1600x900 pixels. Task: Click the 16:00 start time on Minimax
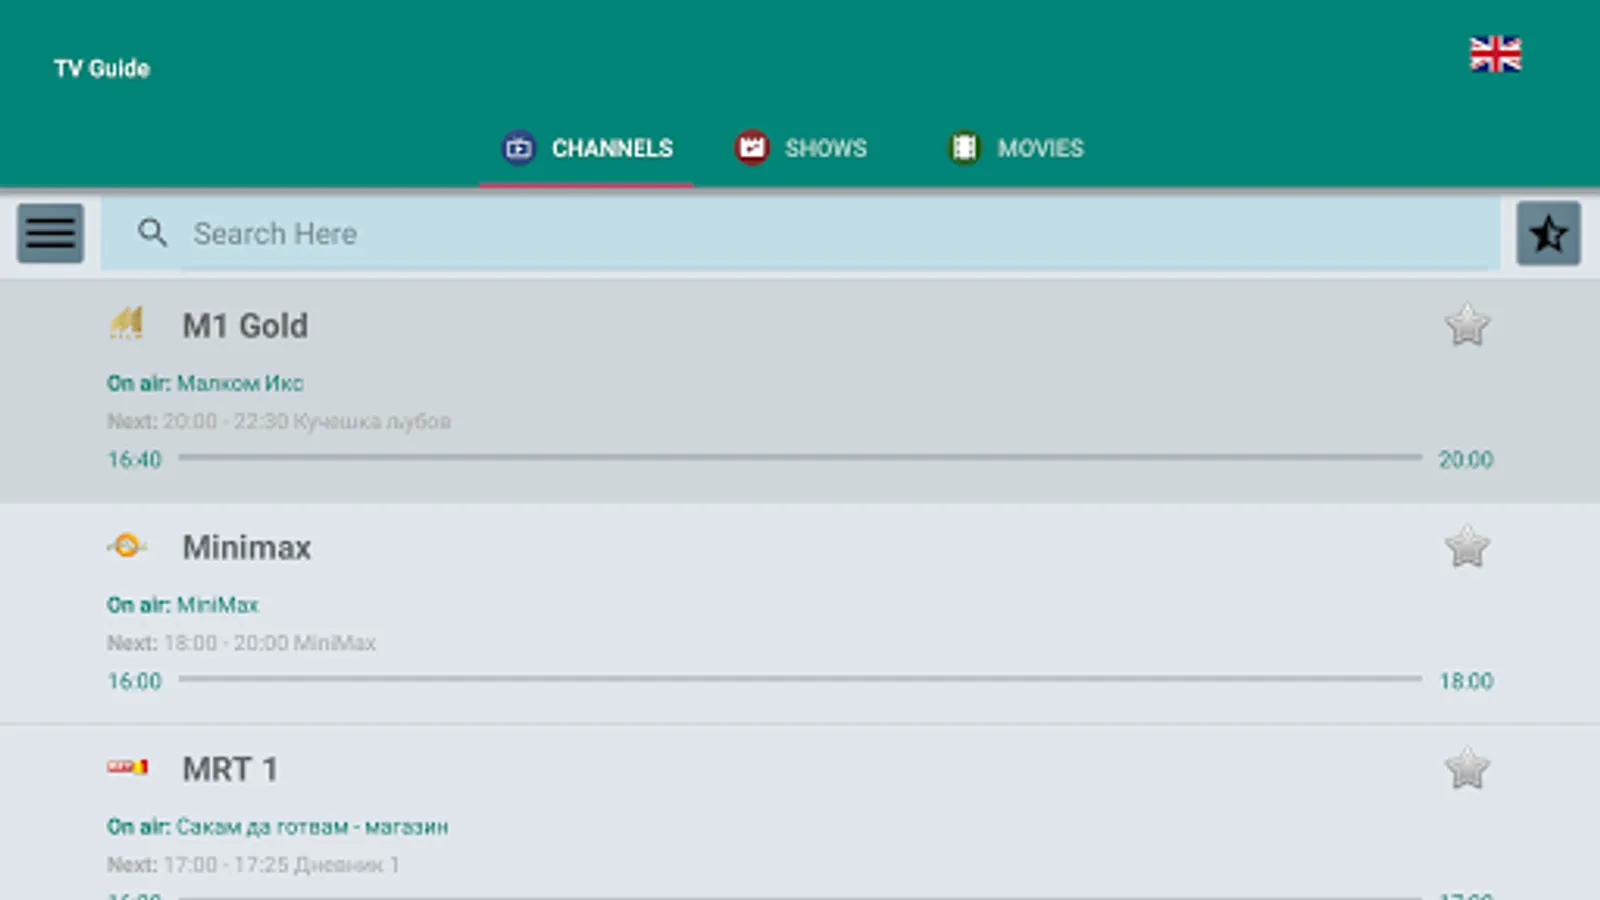pyautogui.click(x=134, y=681)
